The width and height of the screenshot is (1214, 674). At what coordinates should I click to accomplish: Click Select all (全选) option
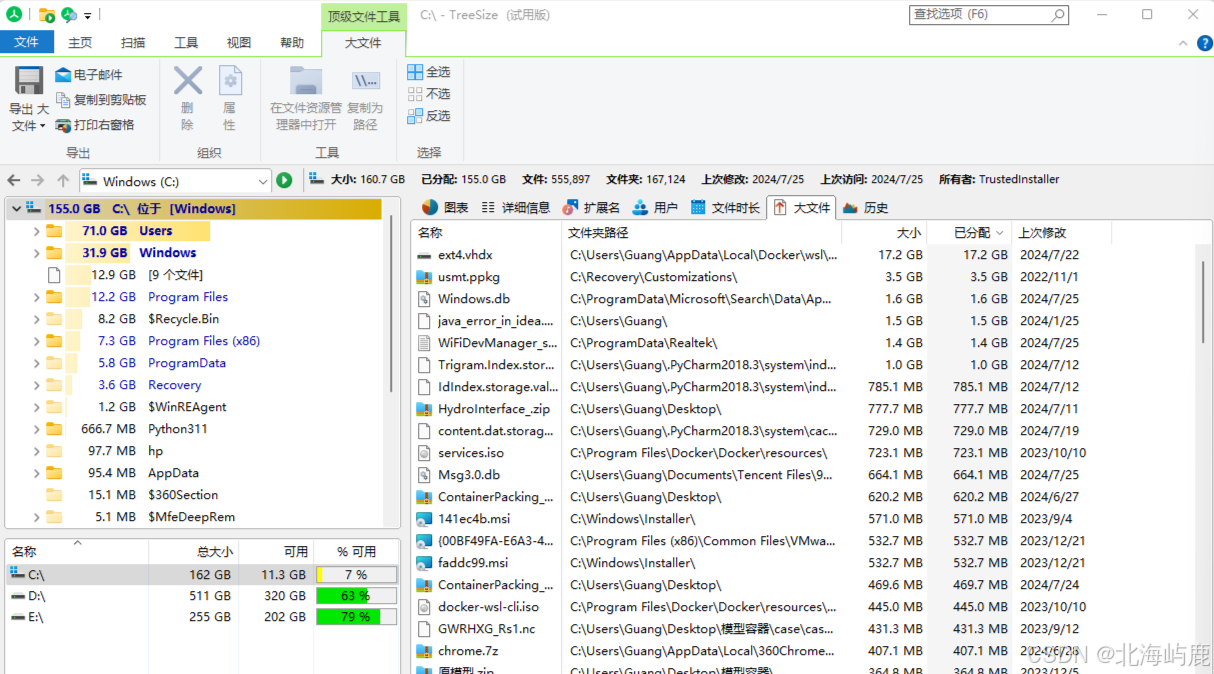click(429, 72)
